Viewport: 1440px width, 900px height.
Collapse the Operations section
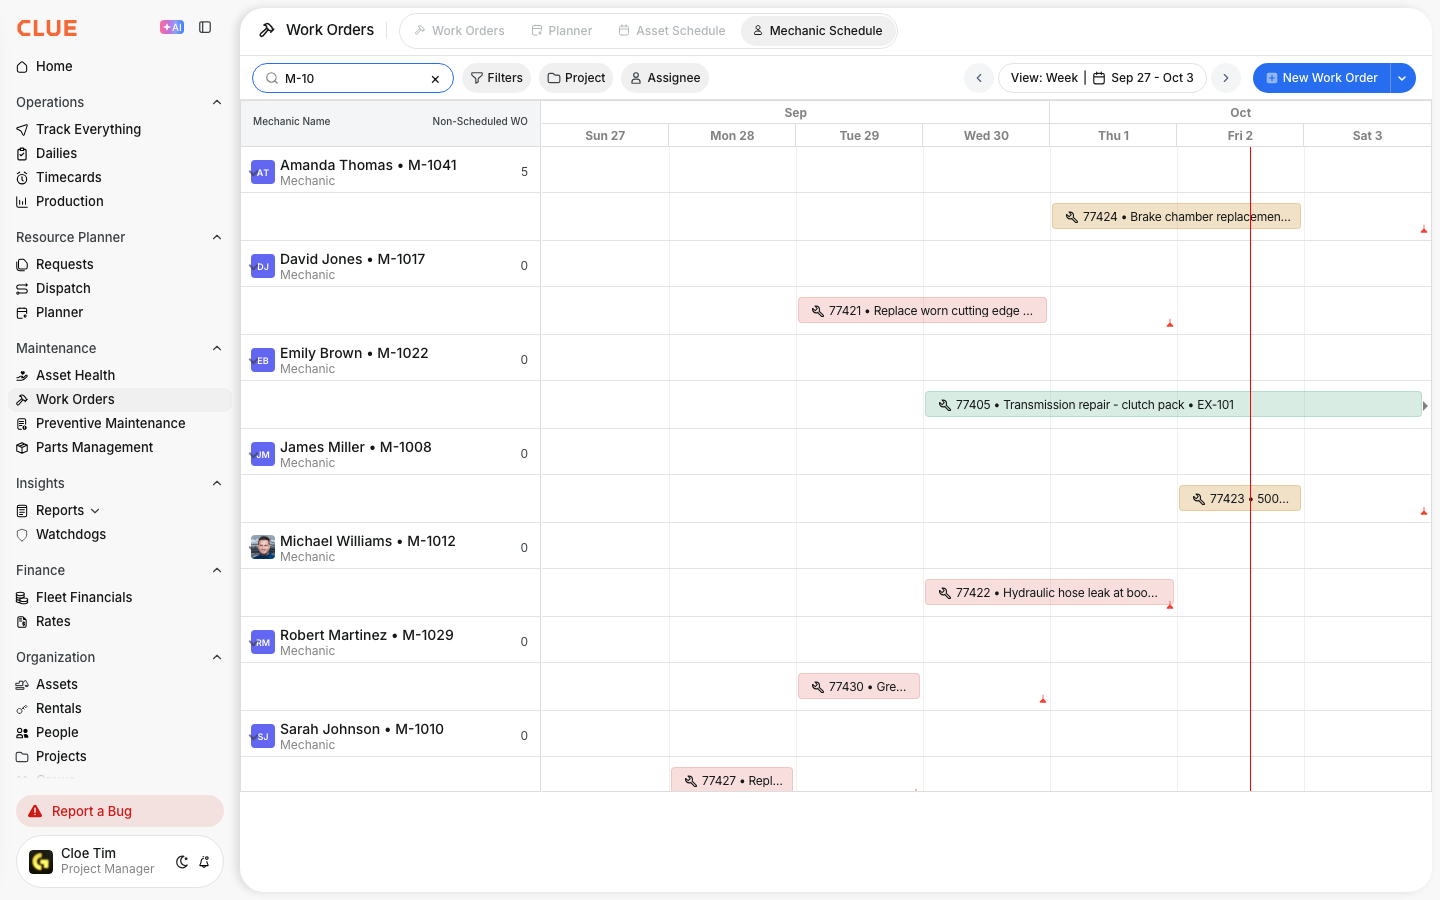tap(217, 102)
